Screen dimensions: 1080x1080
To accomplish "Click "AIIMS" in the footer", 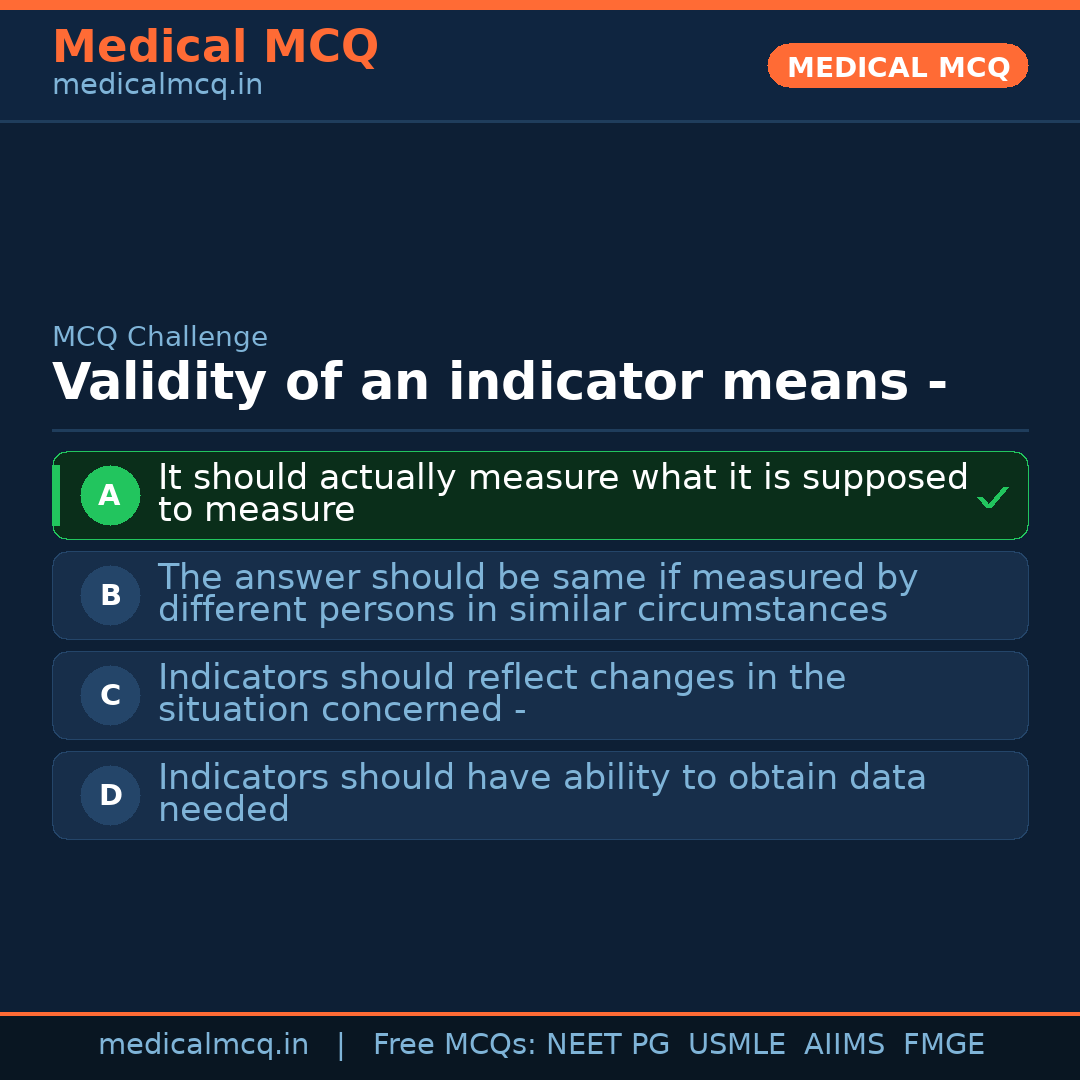I will (844, 1045).
